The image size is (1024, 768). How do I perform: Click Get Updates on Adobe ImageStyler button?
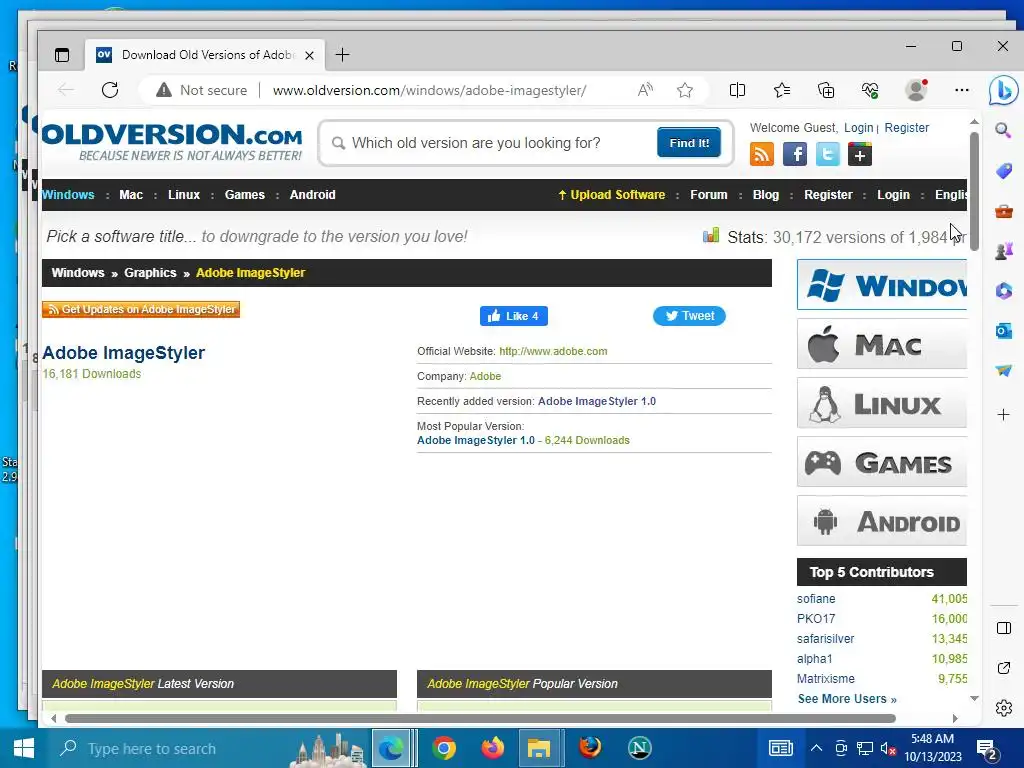pos(141,310)
